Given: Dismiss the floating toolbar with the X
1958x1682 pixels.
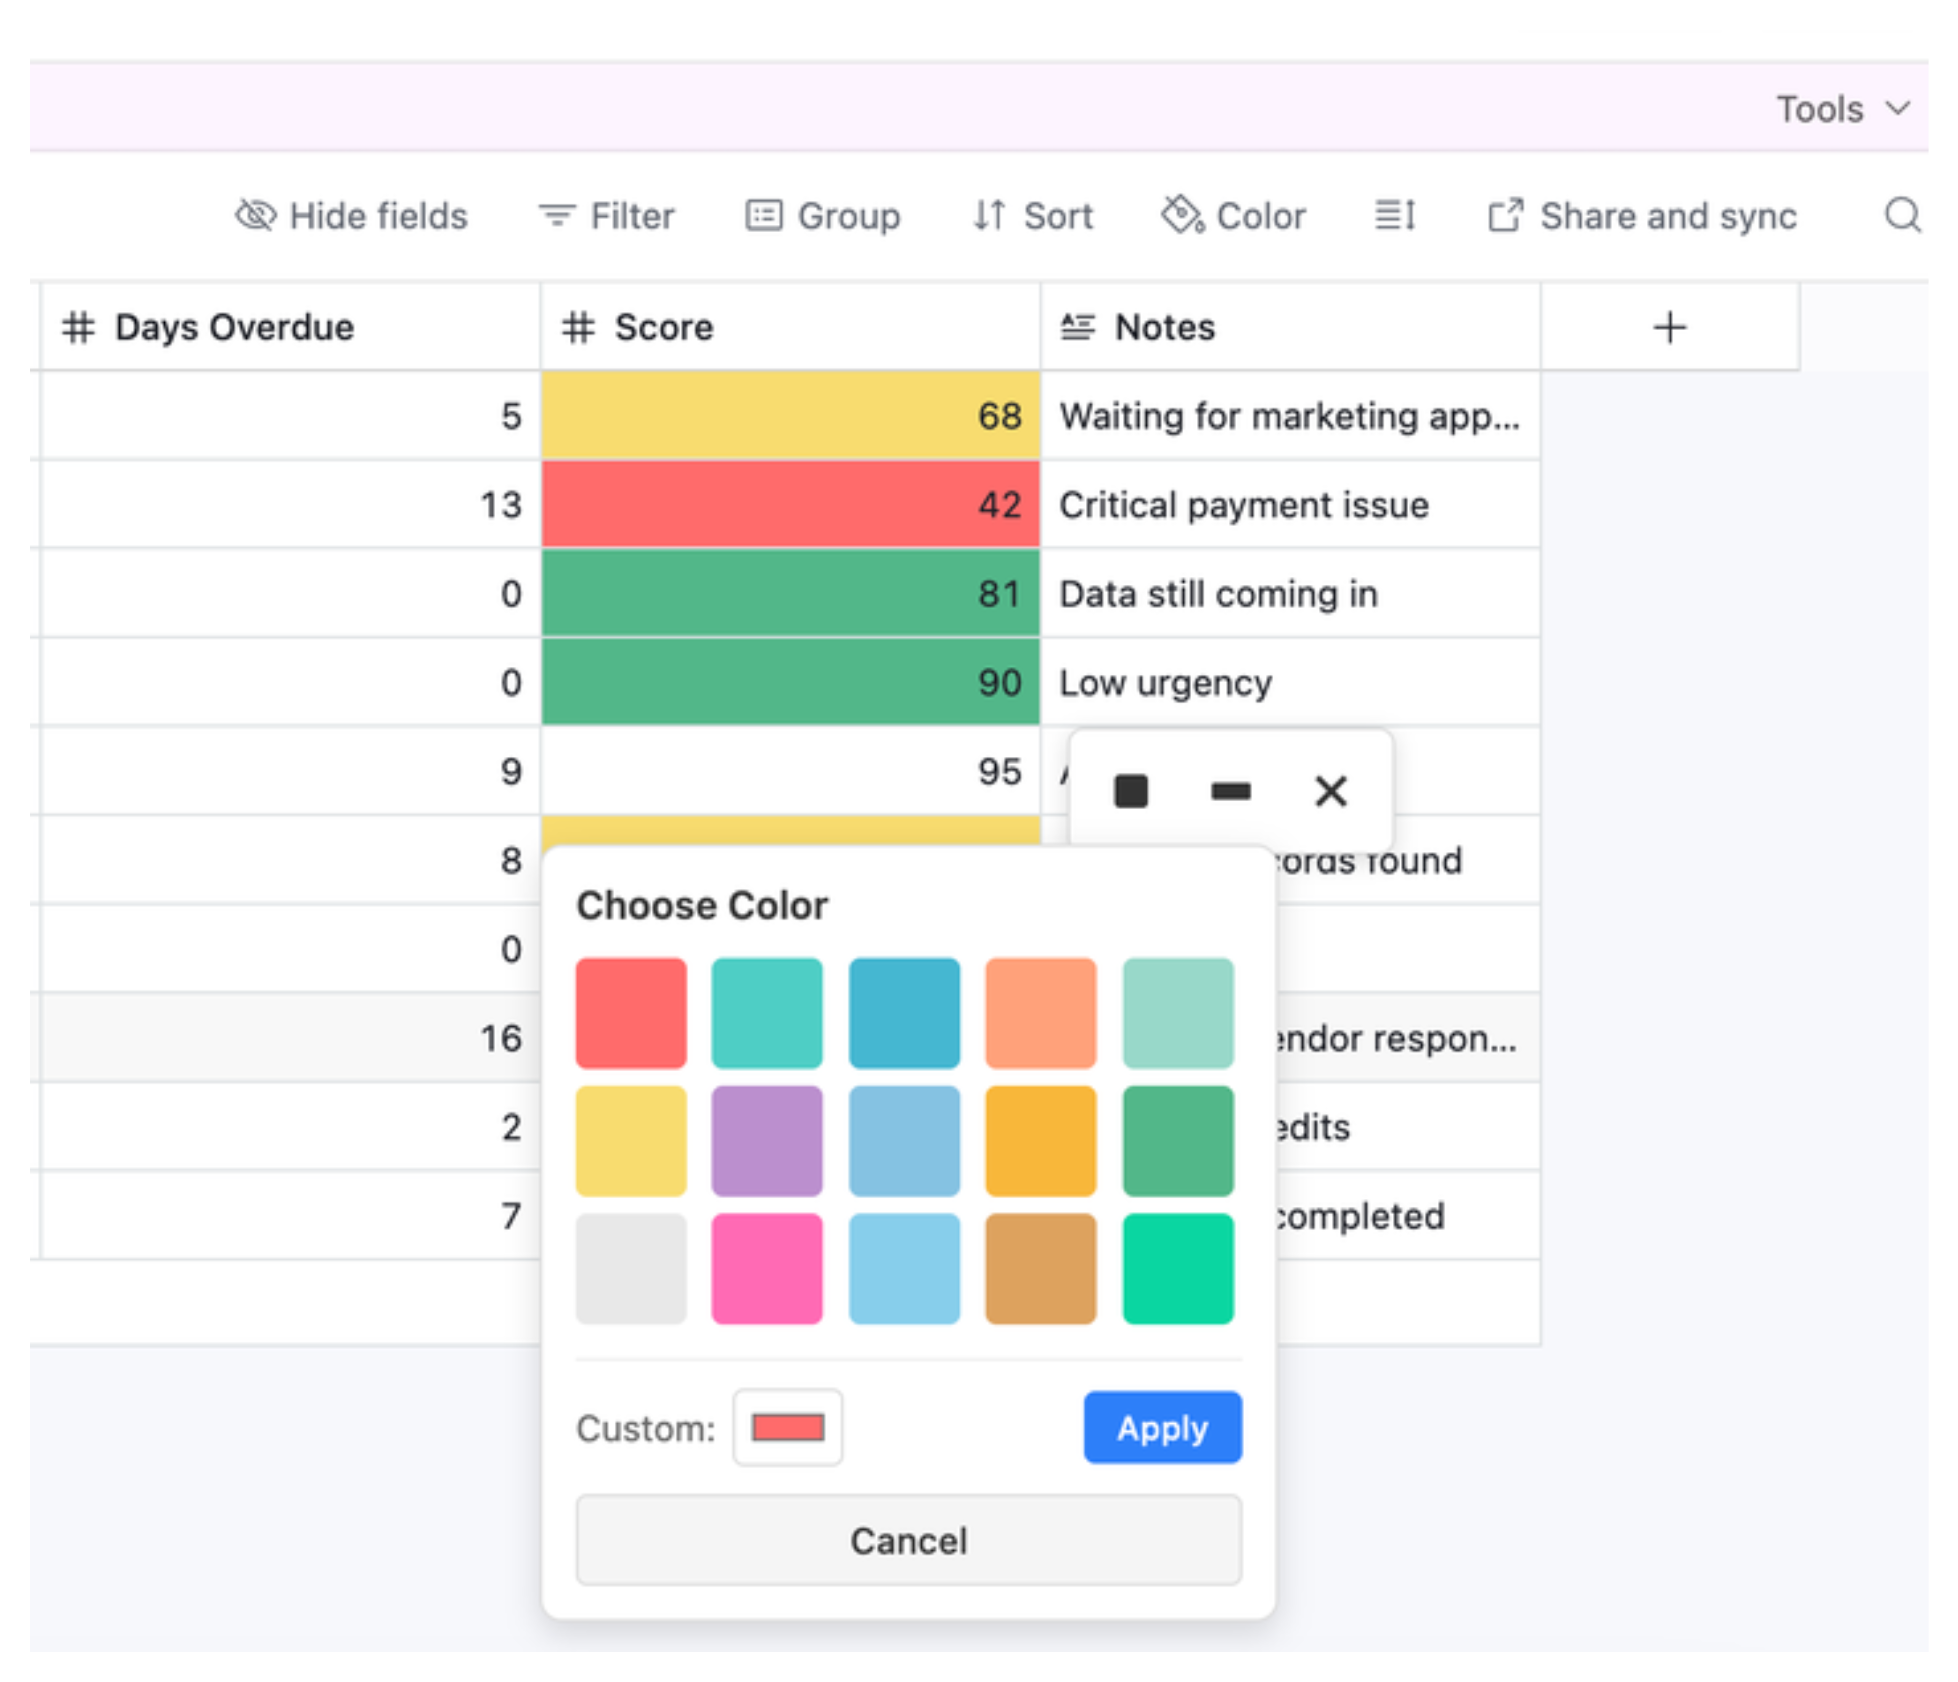Looking at the screenshot, I should click(1330, 791).
